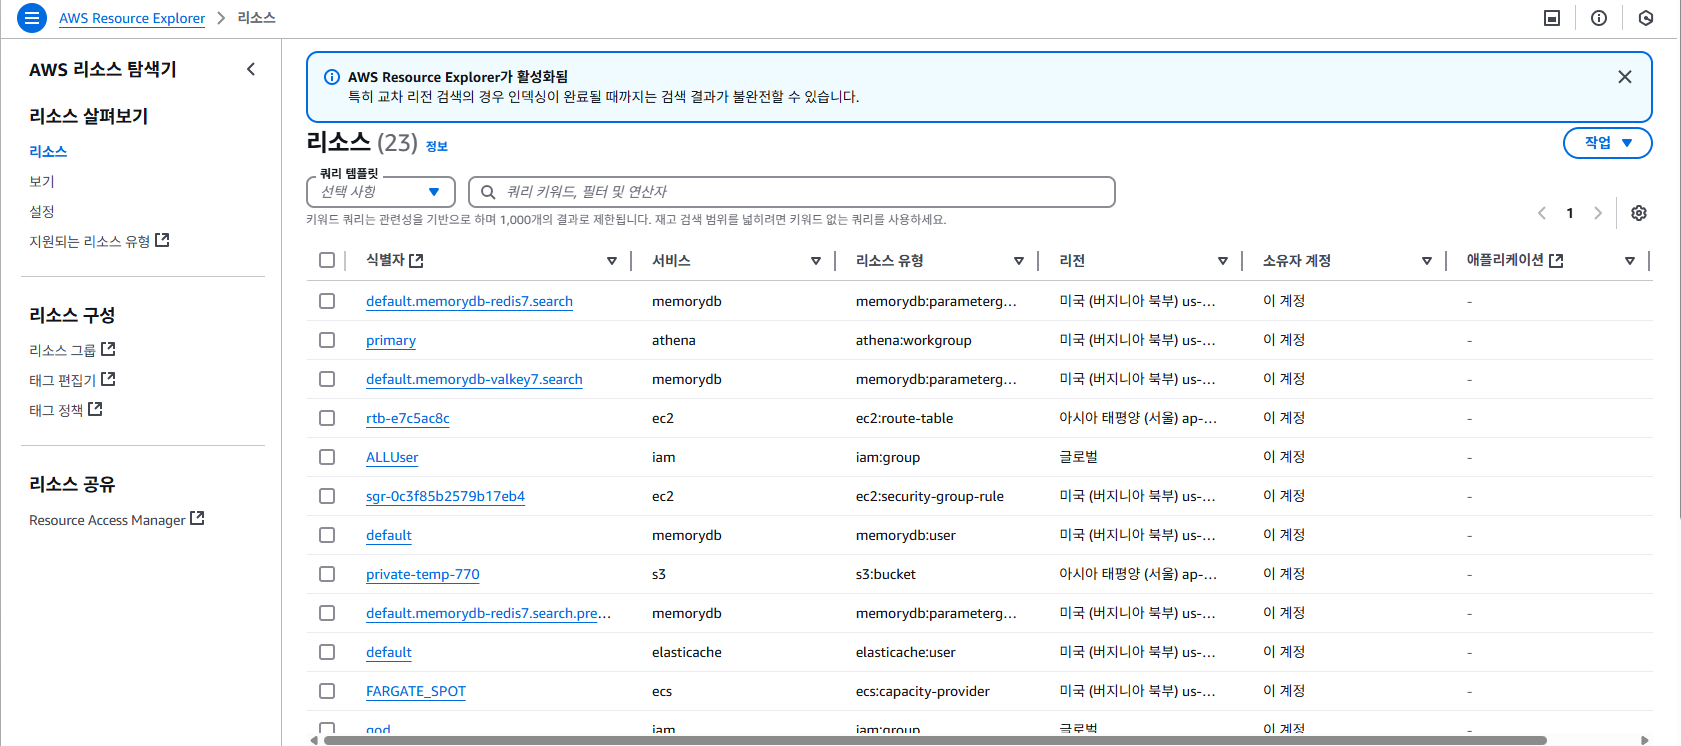Open default.memorydb-valkey7.search resource link
This screenshot has width=1681, height=746.
(x=474, y=379)
